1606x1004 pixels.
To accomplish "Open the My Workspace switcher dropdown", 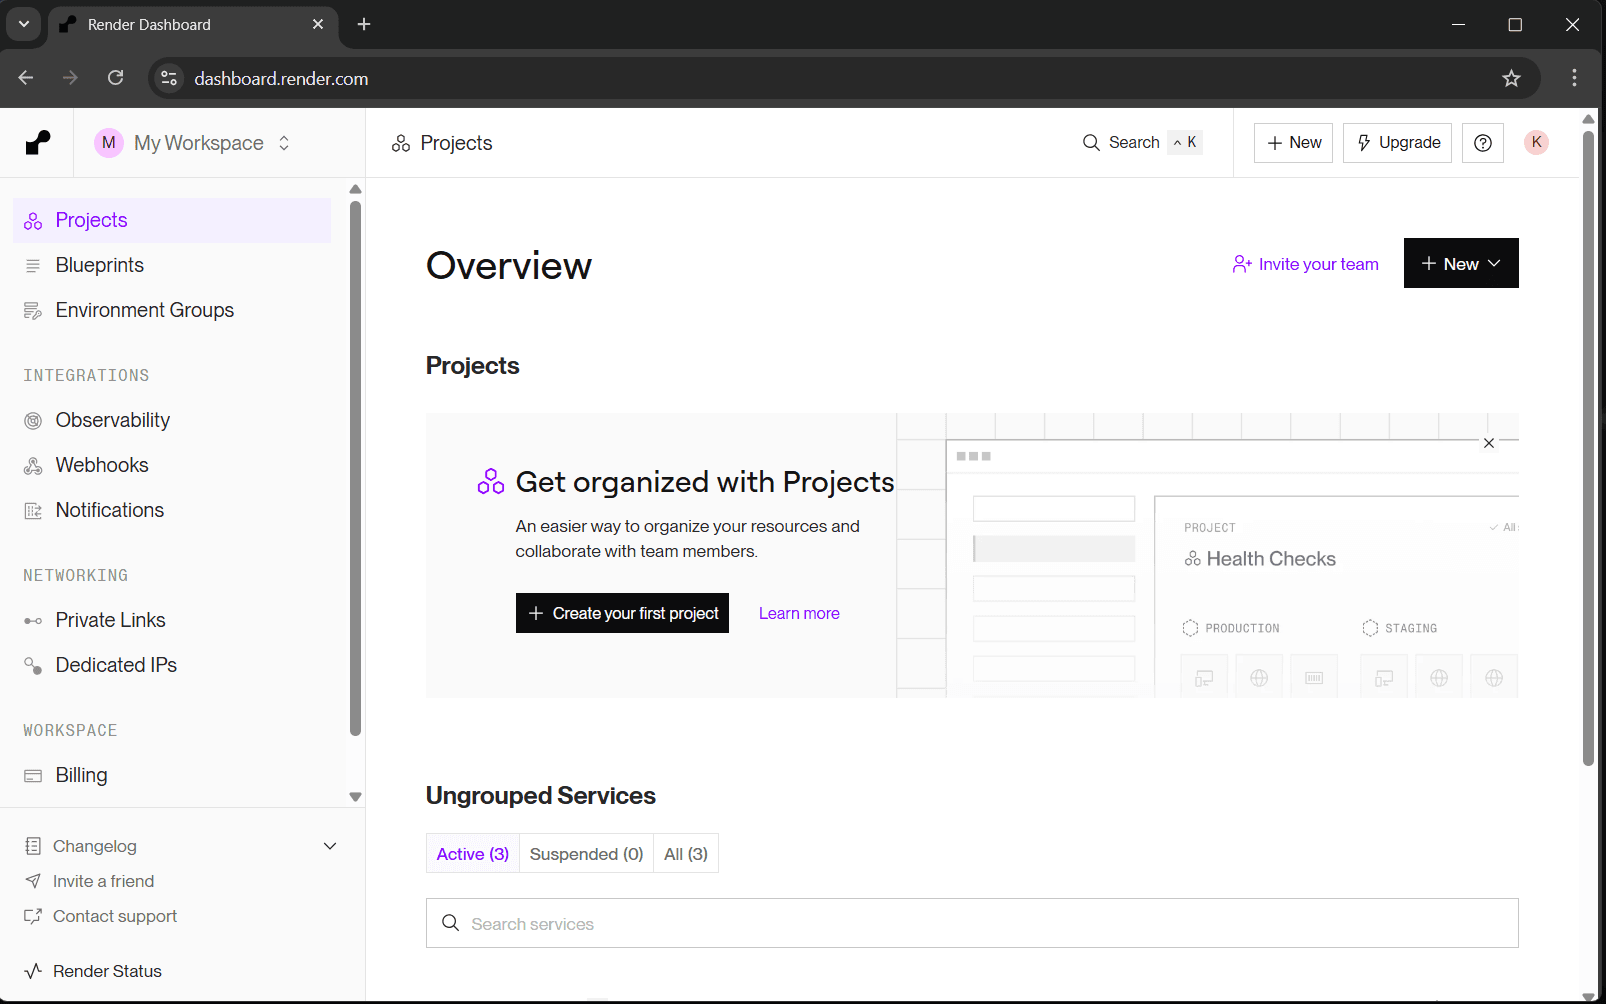I will point(193,143).
